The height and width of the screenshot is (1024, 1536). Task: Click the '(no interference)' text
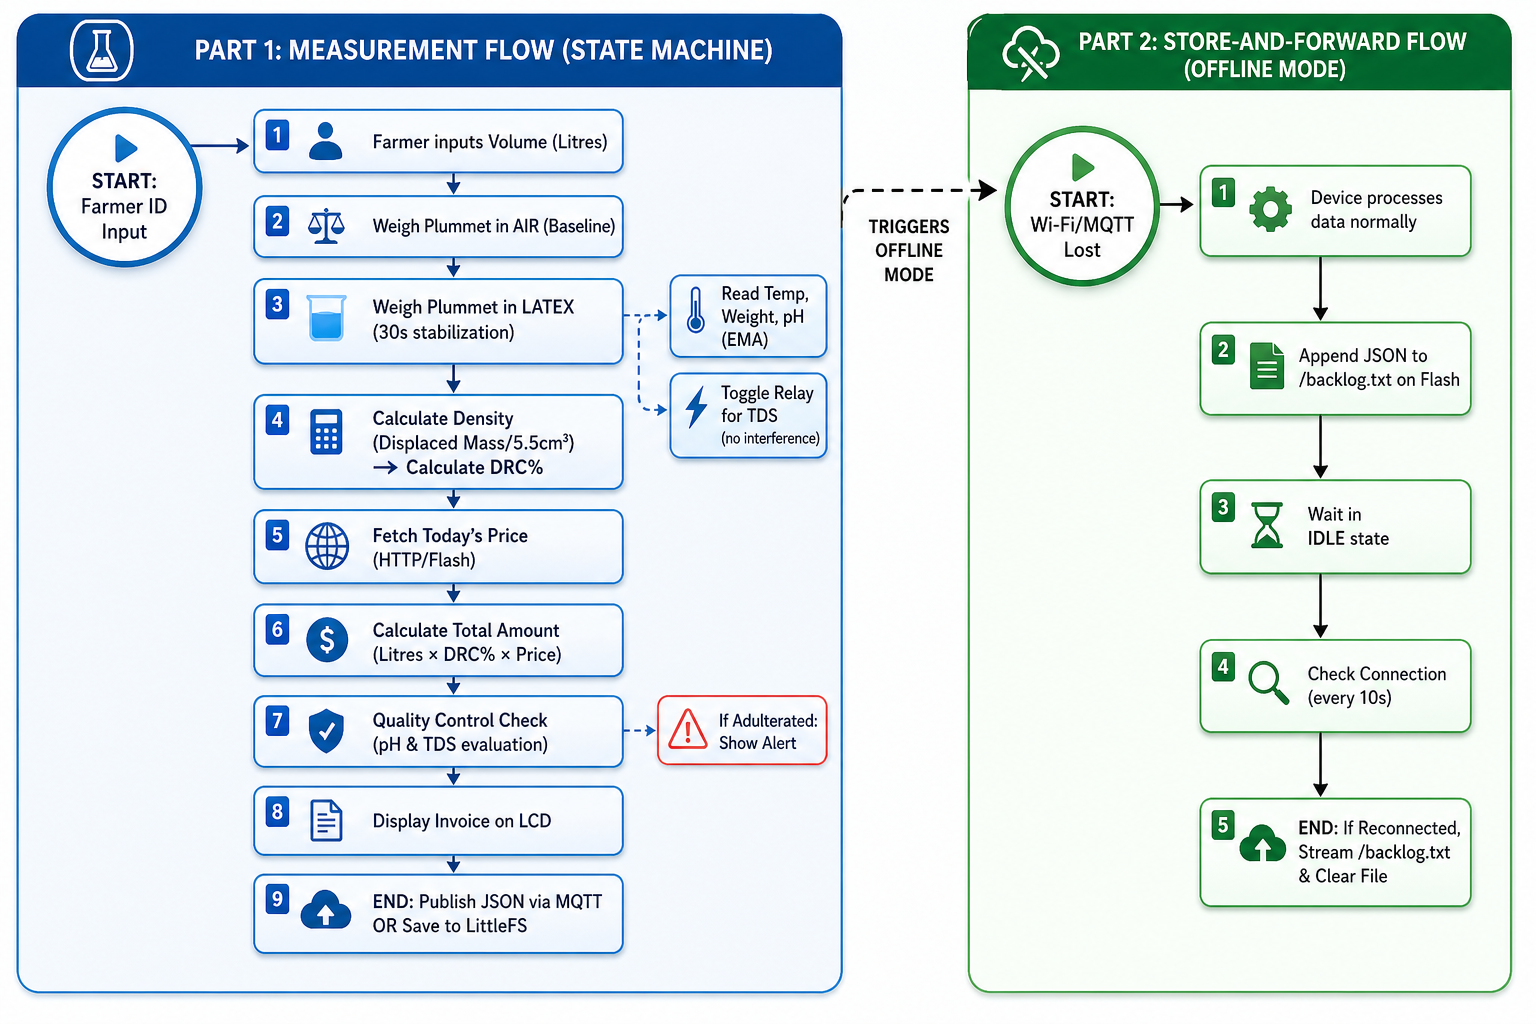coord(770,438)
